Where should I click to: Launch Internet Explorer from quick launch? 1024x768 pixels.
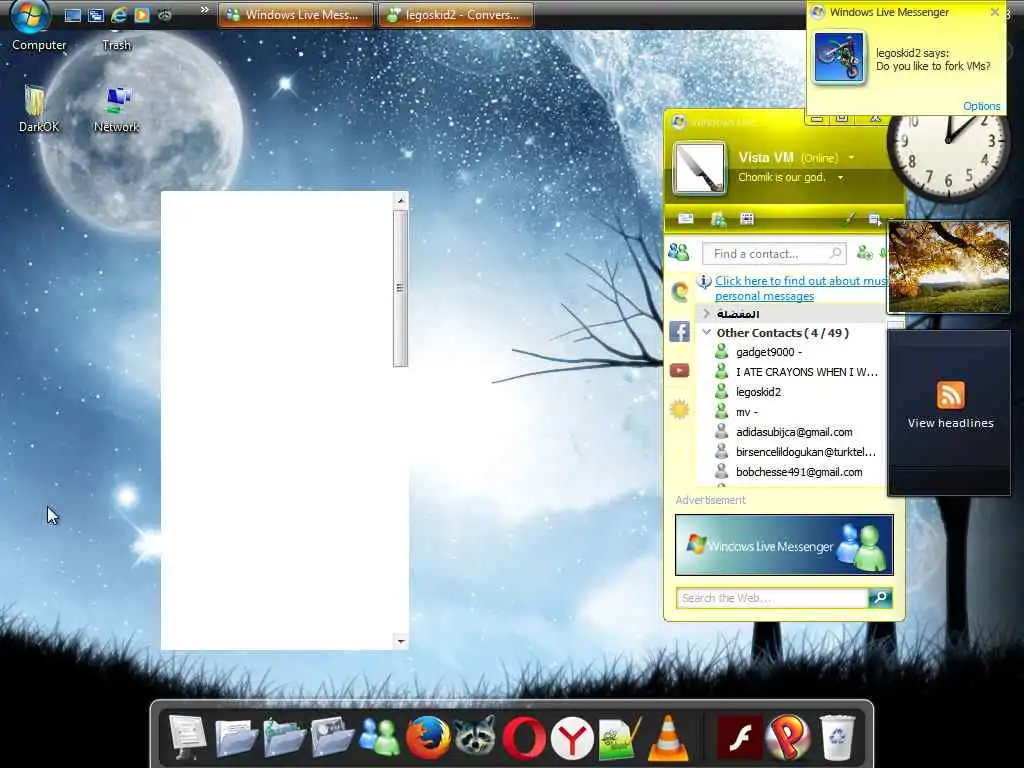[x=119, y=15]
